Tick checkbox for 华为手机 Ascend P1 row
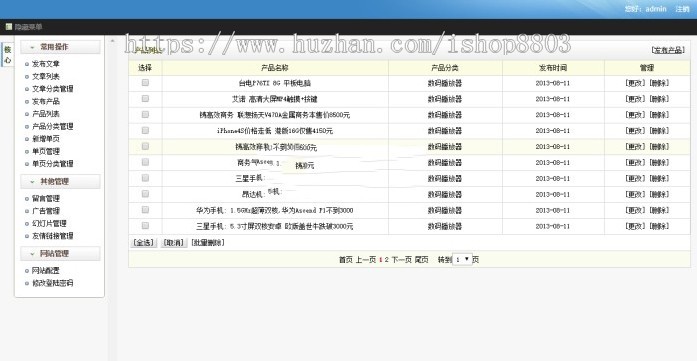Image resolution: width=697 pixels, height=361 pixels. point(145,209)
